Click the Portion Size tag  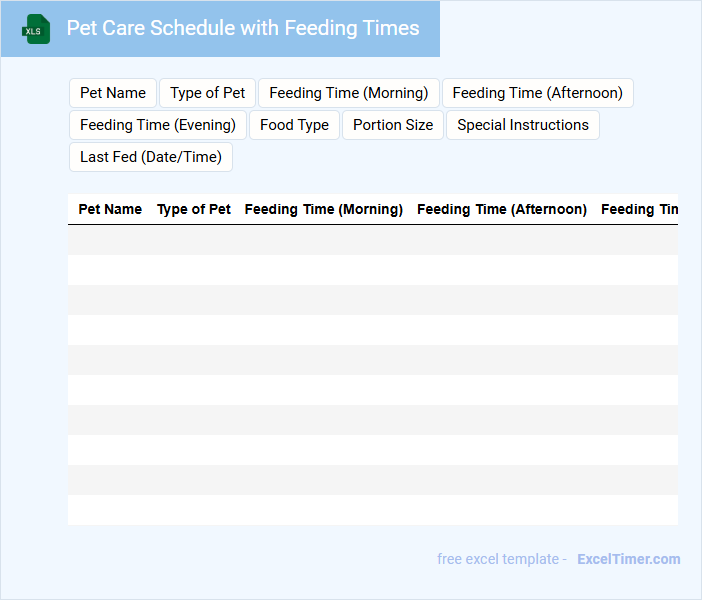[x=393, y=125]
